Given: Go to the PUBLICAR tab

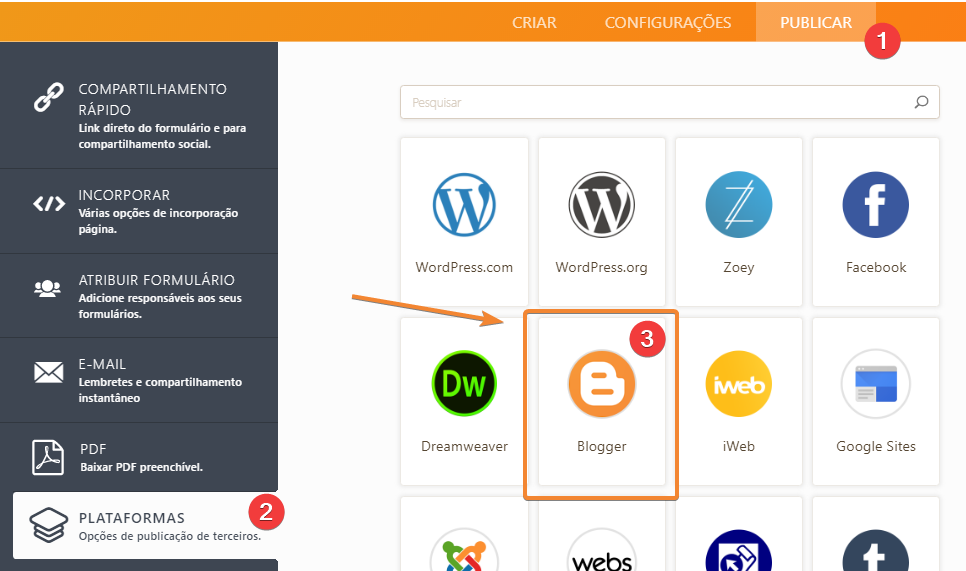Looking at the screenshot, I should (816, 22).
